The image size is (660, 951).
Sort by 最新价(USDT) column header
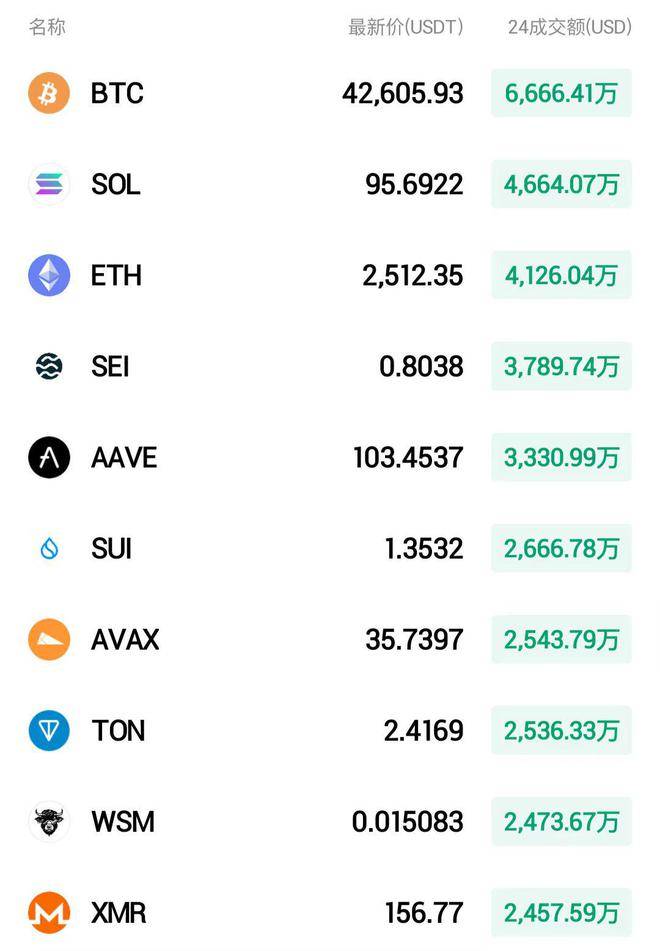(x=405, y=27)
